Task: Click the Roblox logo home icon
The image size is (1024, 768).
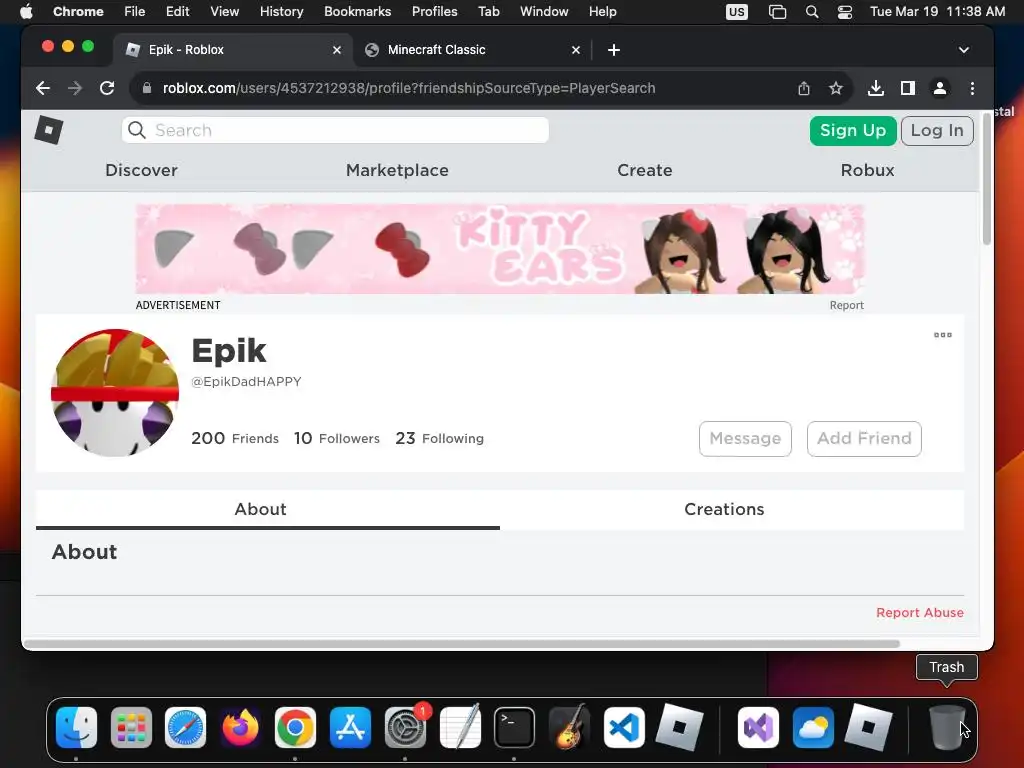Action: pos(49,130)
